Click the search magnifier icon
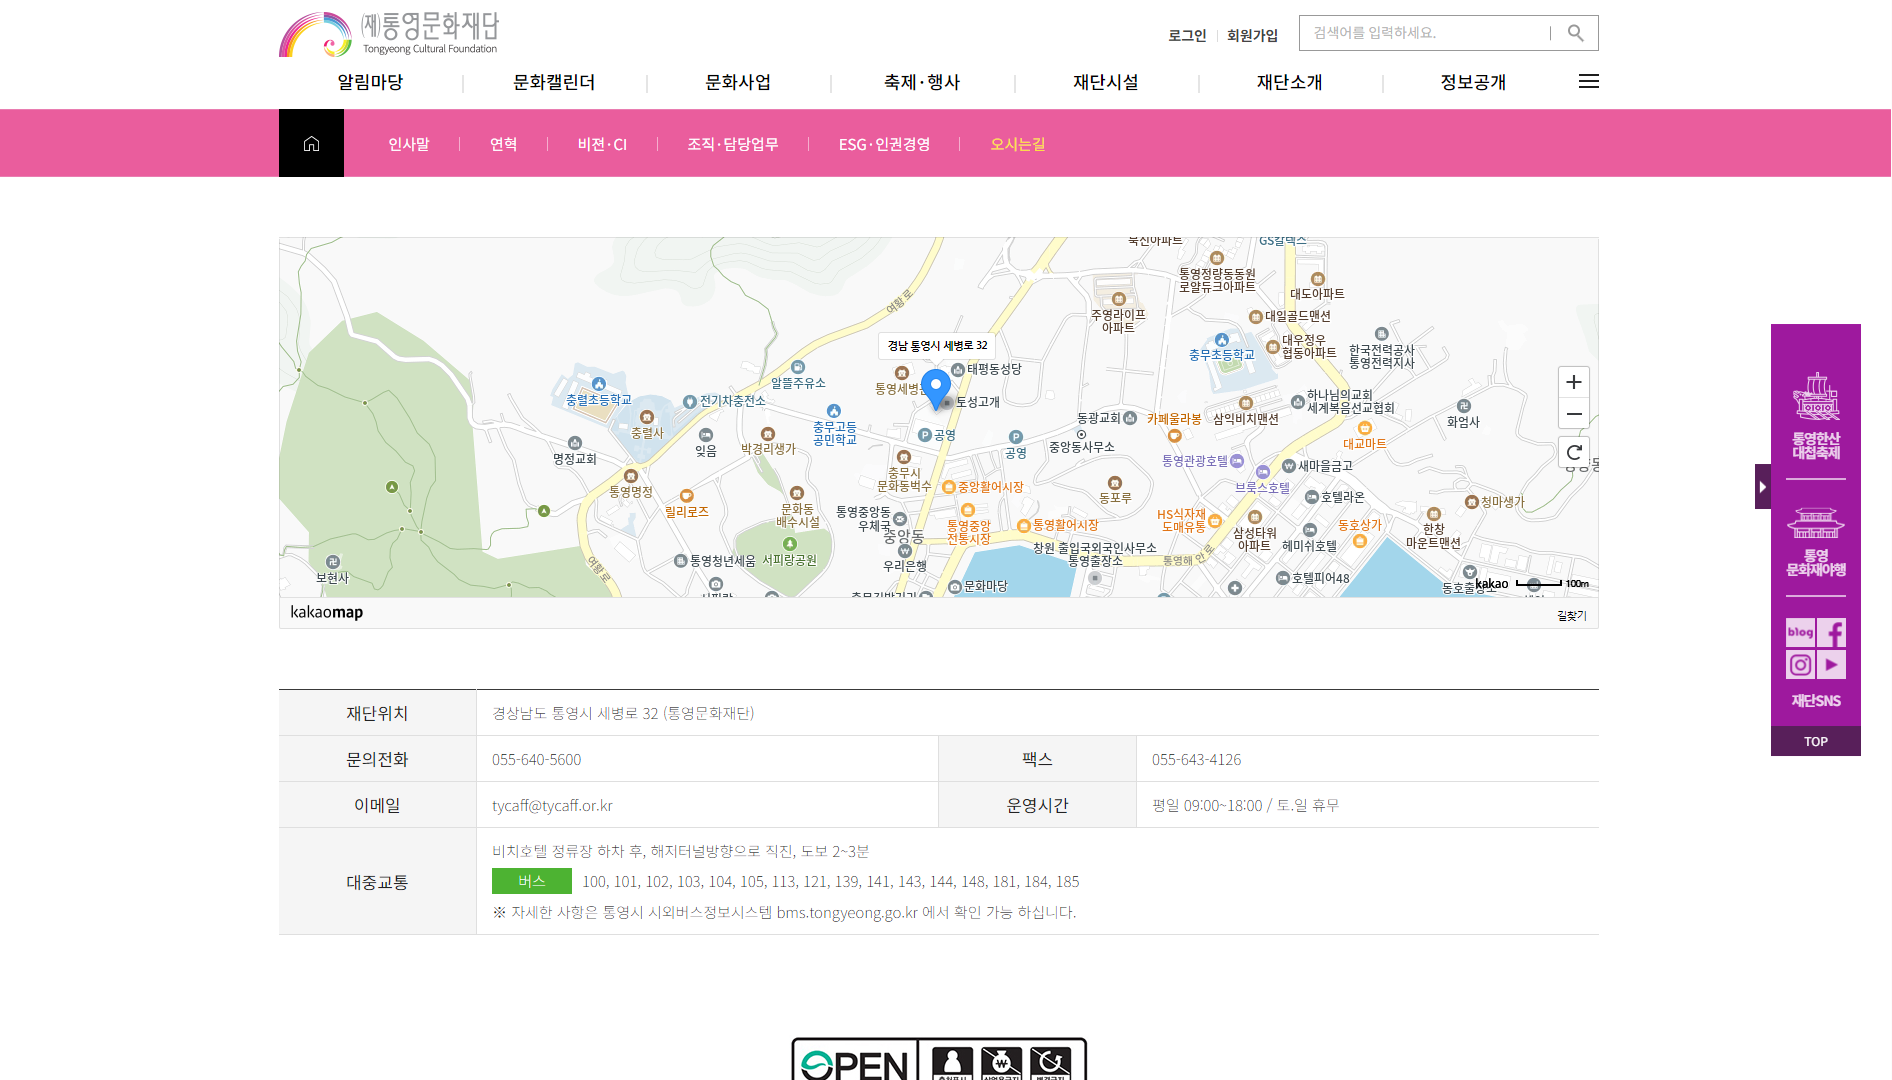Viewport: 1892px width, 1080px height. click(x=1575, y=33)
